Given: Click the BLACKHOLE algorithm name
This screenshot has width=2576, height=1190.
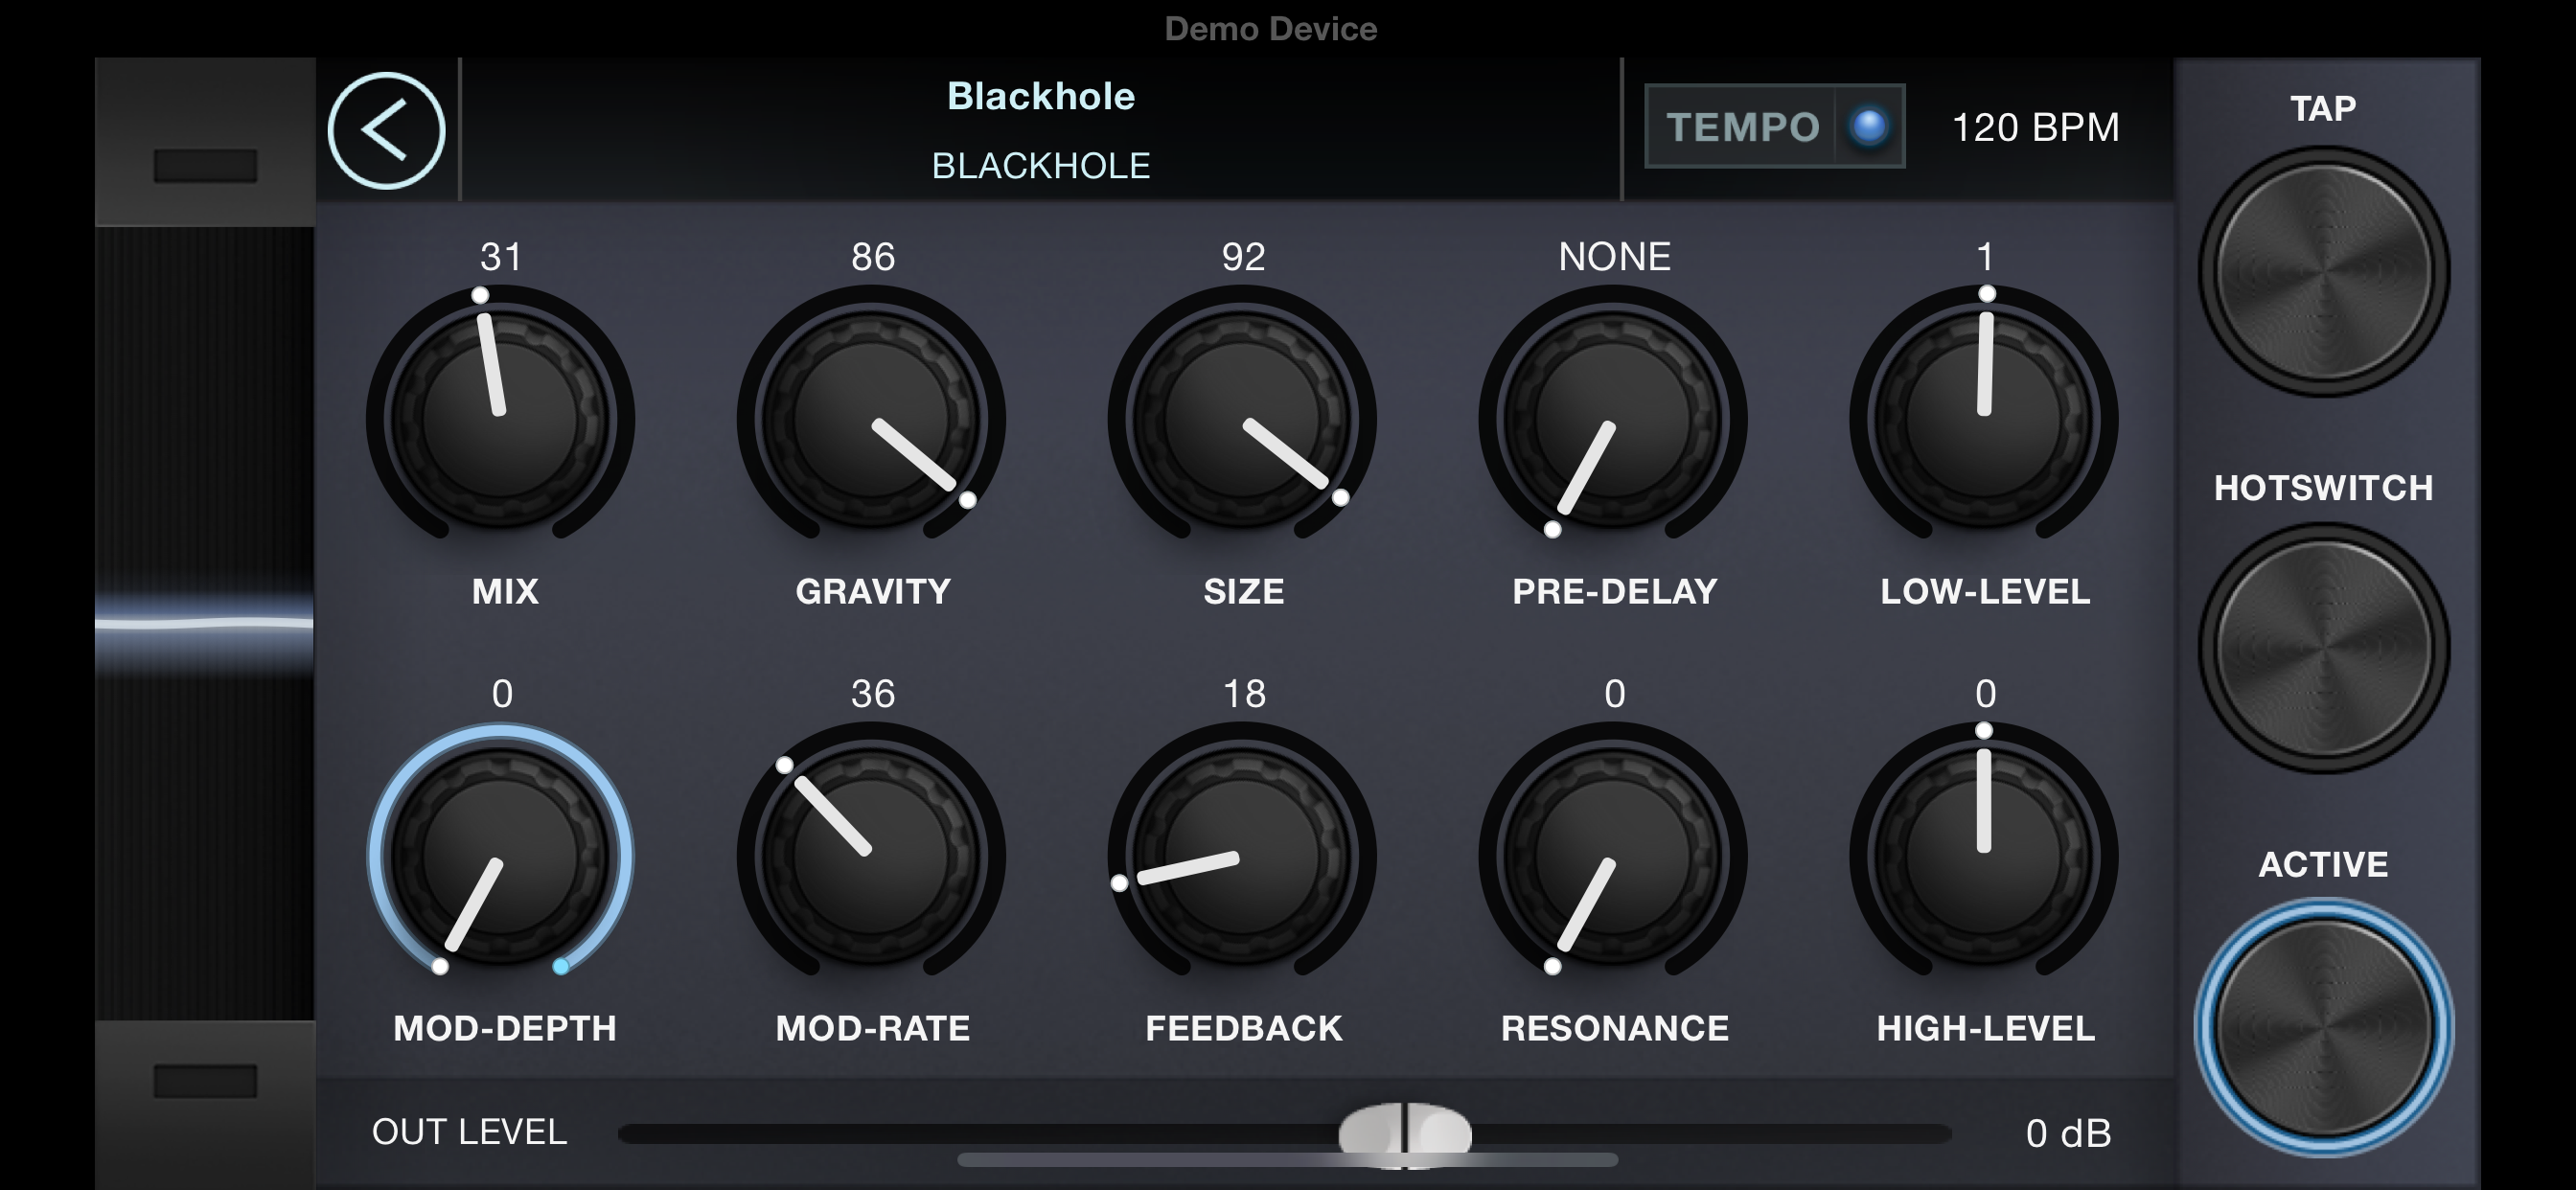Looking at the screenshot, I should (x=1041, y=165).
